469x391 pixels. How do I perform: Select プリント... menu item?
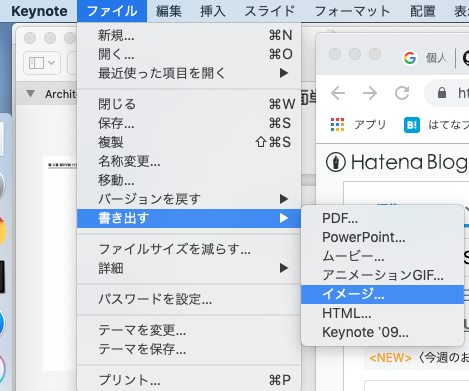[x=189, y=380]
